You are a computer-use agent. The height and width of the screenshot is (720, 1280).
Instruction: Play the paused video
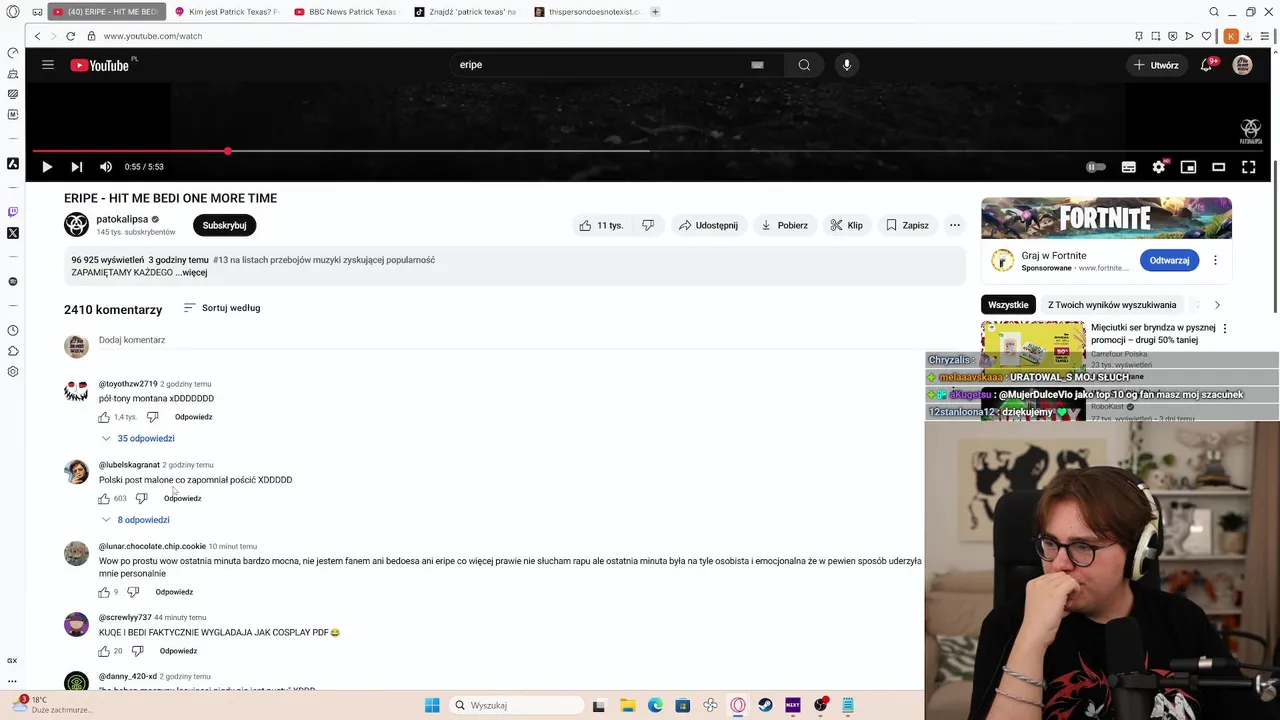46,167
